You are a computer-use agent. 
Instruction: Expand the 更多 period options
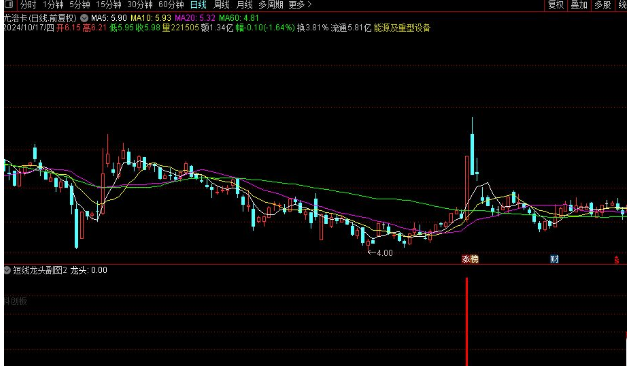point(300,5)
